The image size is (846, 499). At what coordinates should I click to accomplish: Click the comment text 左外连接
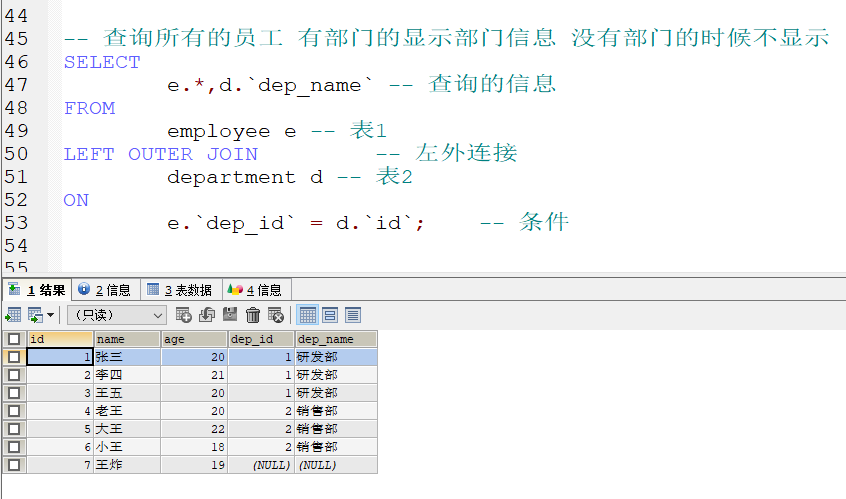pyautogui.click(x=467, y=153)
